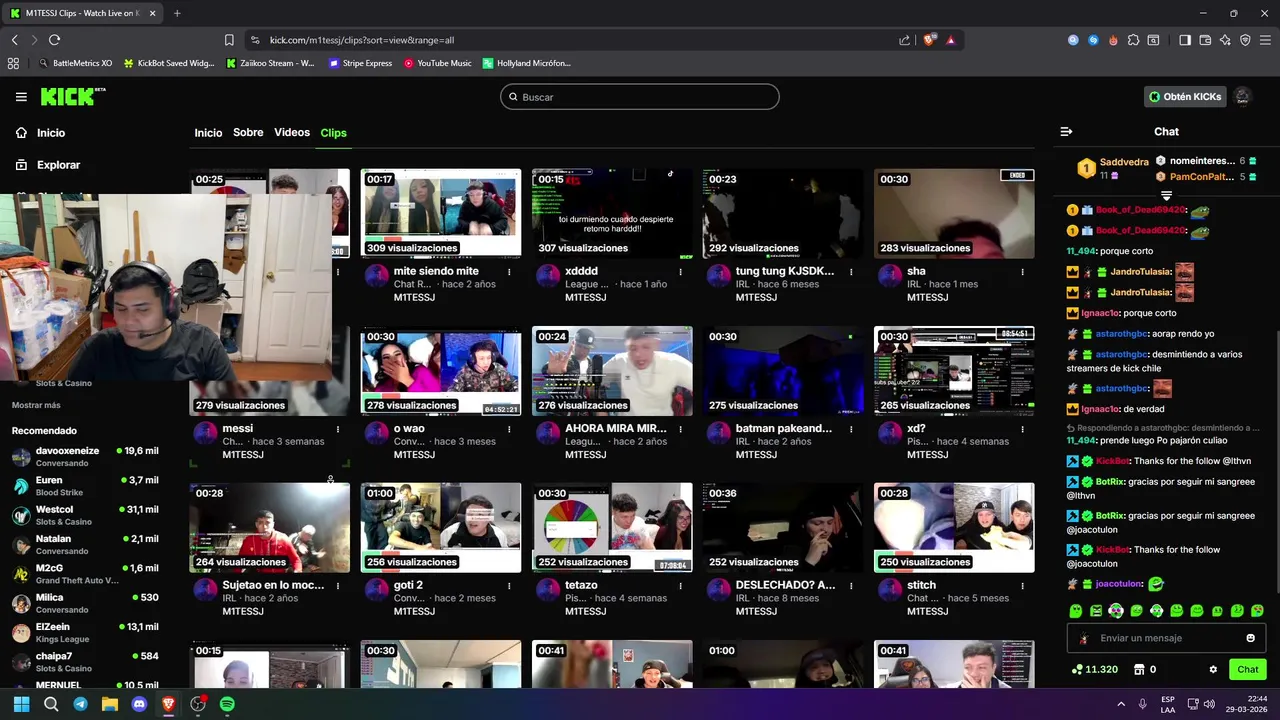The height and width of the screenshot is (720, 1280).
Task: Go to Inicio via the home icon
Action: point(21,133)
